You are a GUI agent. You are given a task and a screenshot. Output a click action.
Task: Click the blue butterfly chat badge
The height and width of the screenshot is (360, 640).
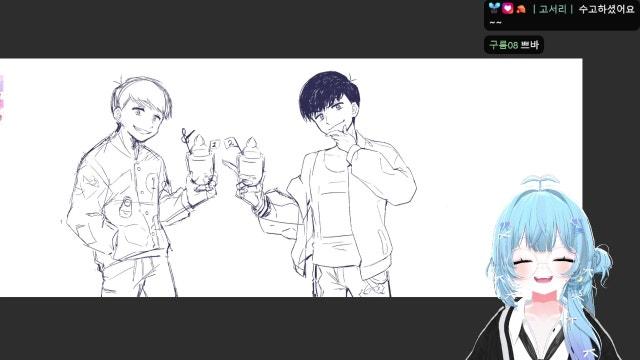[494, 8]
